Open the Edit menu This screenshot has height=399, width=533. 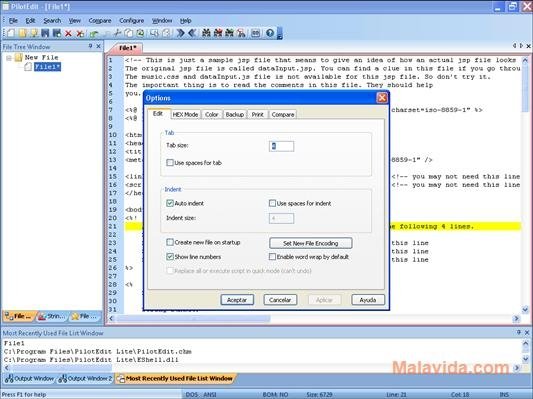coord(30,21)
